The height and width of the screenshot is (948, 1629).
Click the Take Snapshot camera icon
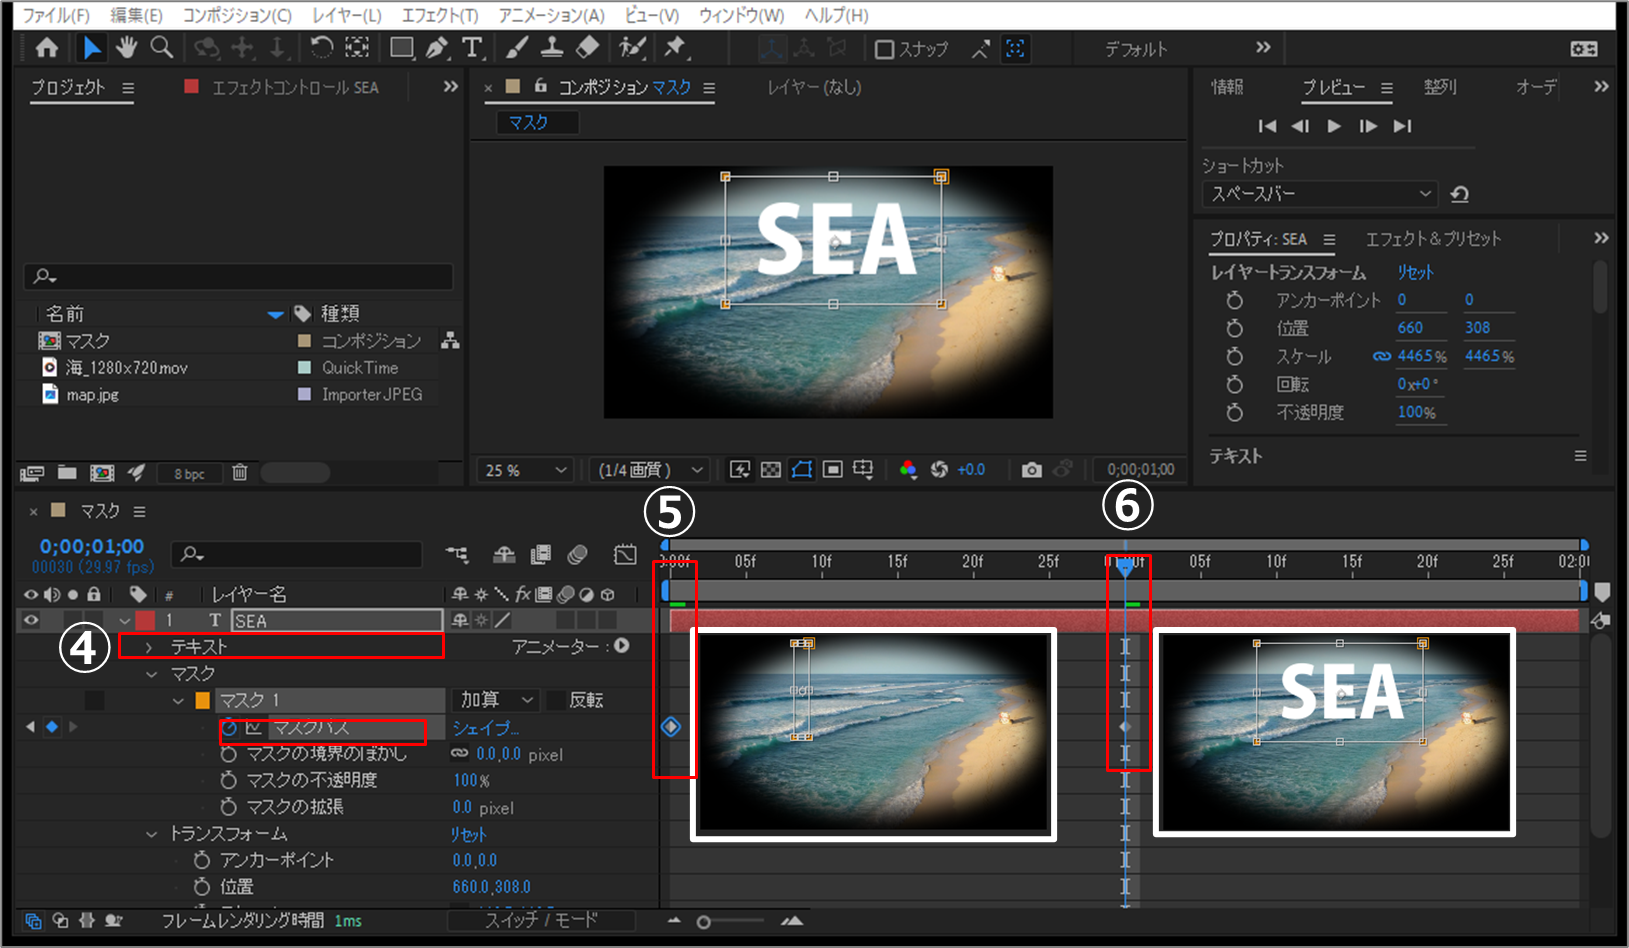pos(1031,470)
